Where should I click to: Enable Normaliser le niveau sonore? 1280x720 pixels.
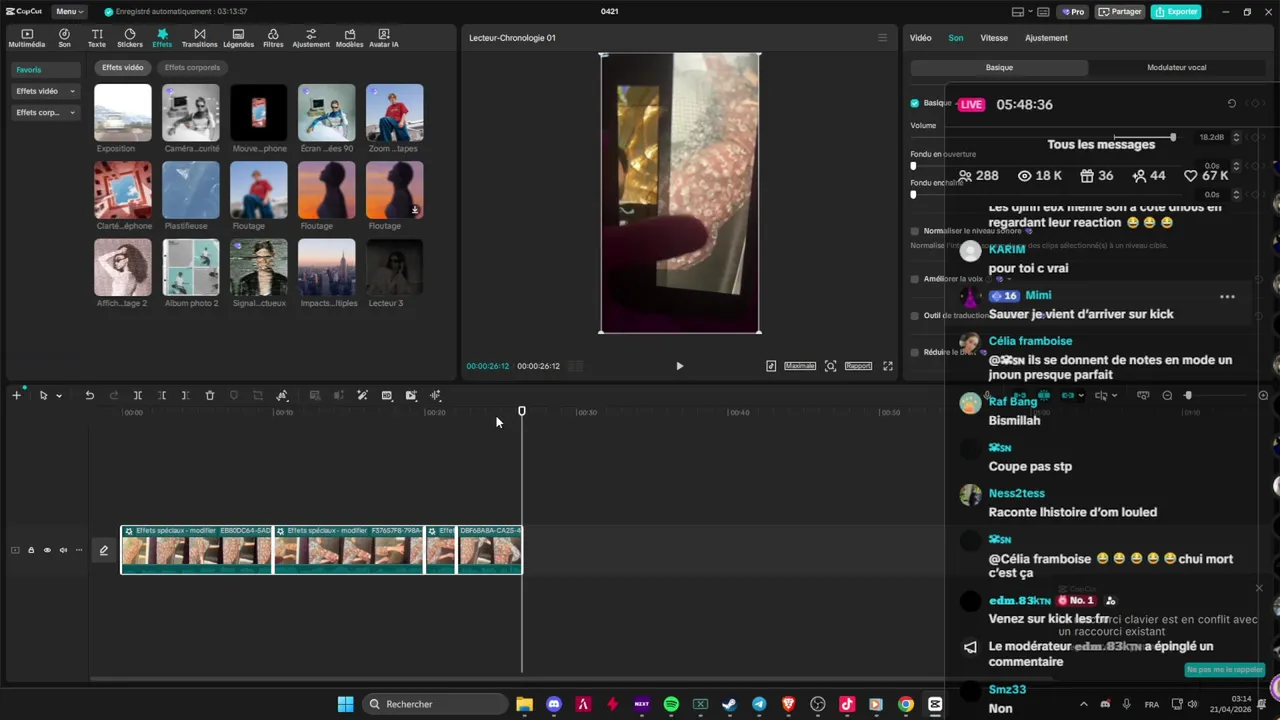pyautogui.click(x=914, y=231)
